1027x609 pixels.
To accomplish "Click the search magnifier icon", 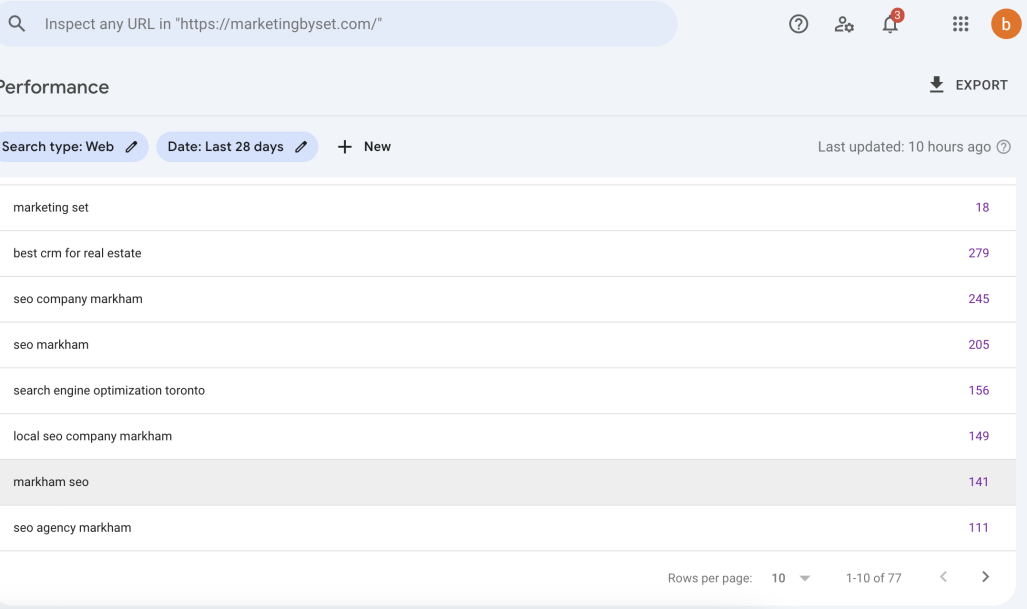I will coord(17,24).
